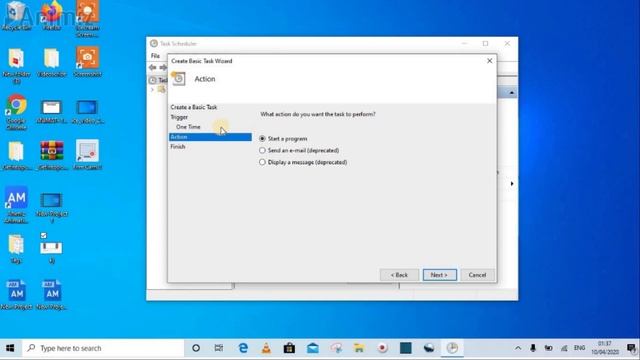Cancel the Create Basic Task Wizard

(x=477, y=275)
